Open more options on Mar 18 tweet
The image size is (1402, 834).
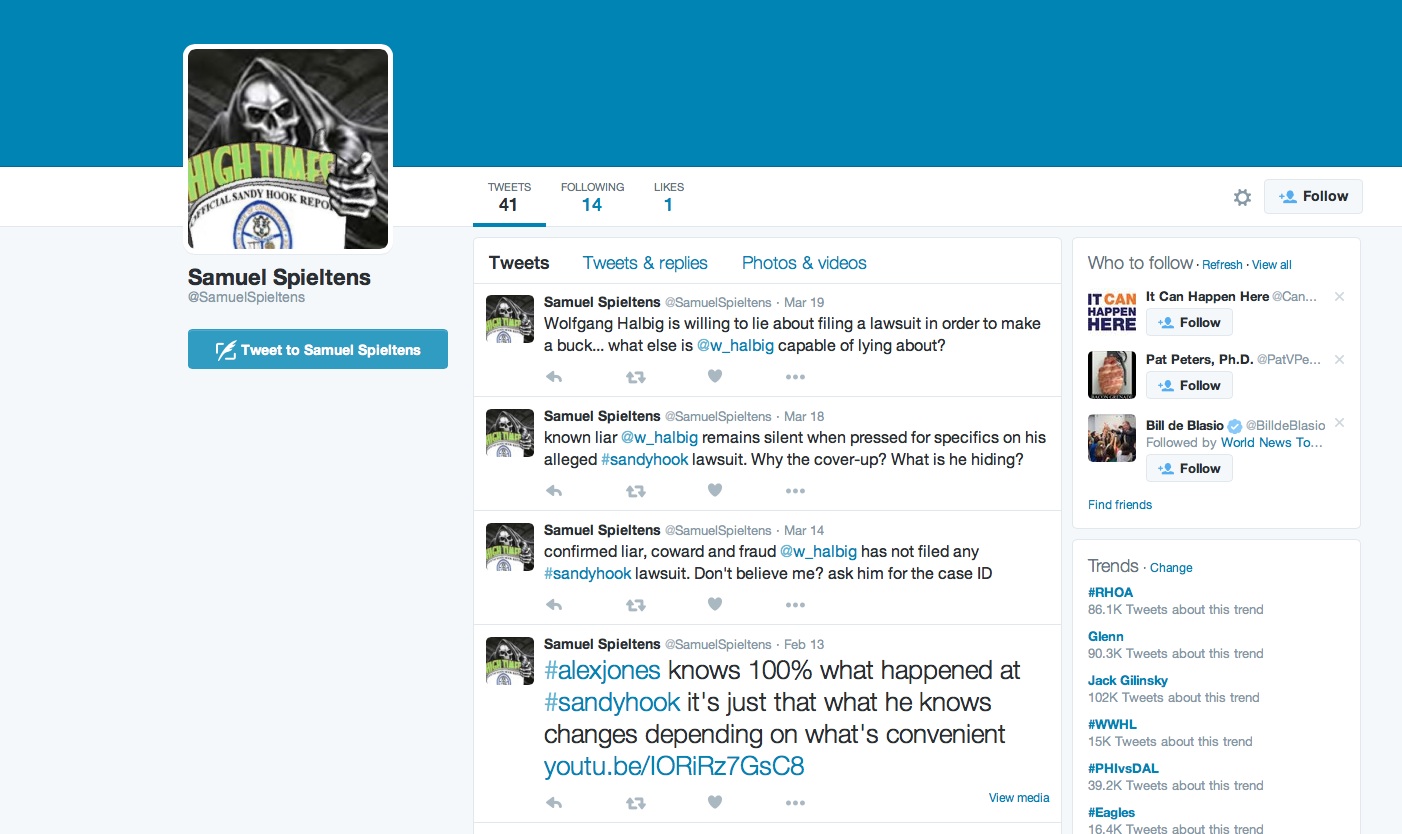(795, 491)
